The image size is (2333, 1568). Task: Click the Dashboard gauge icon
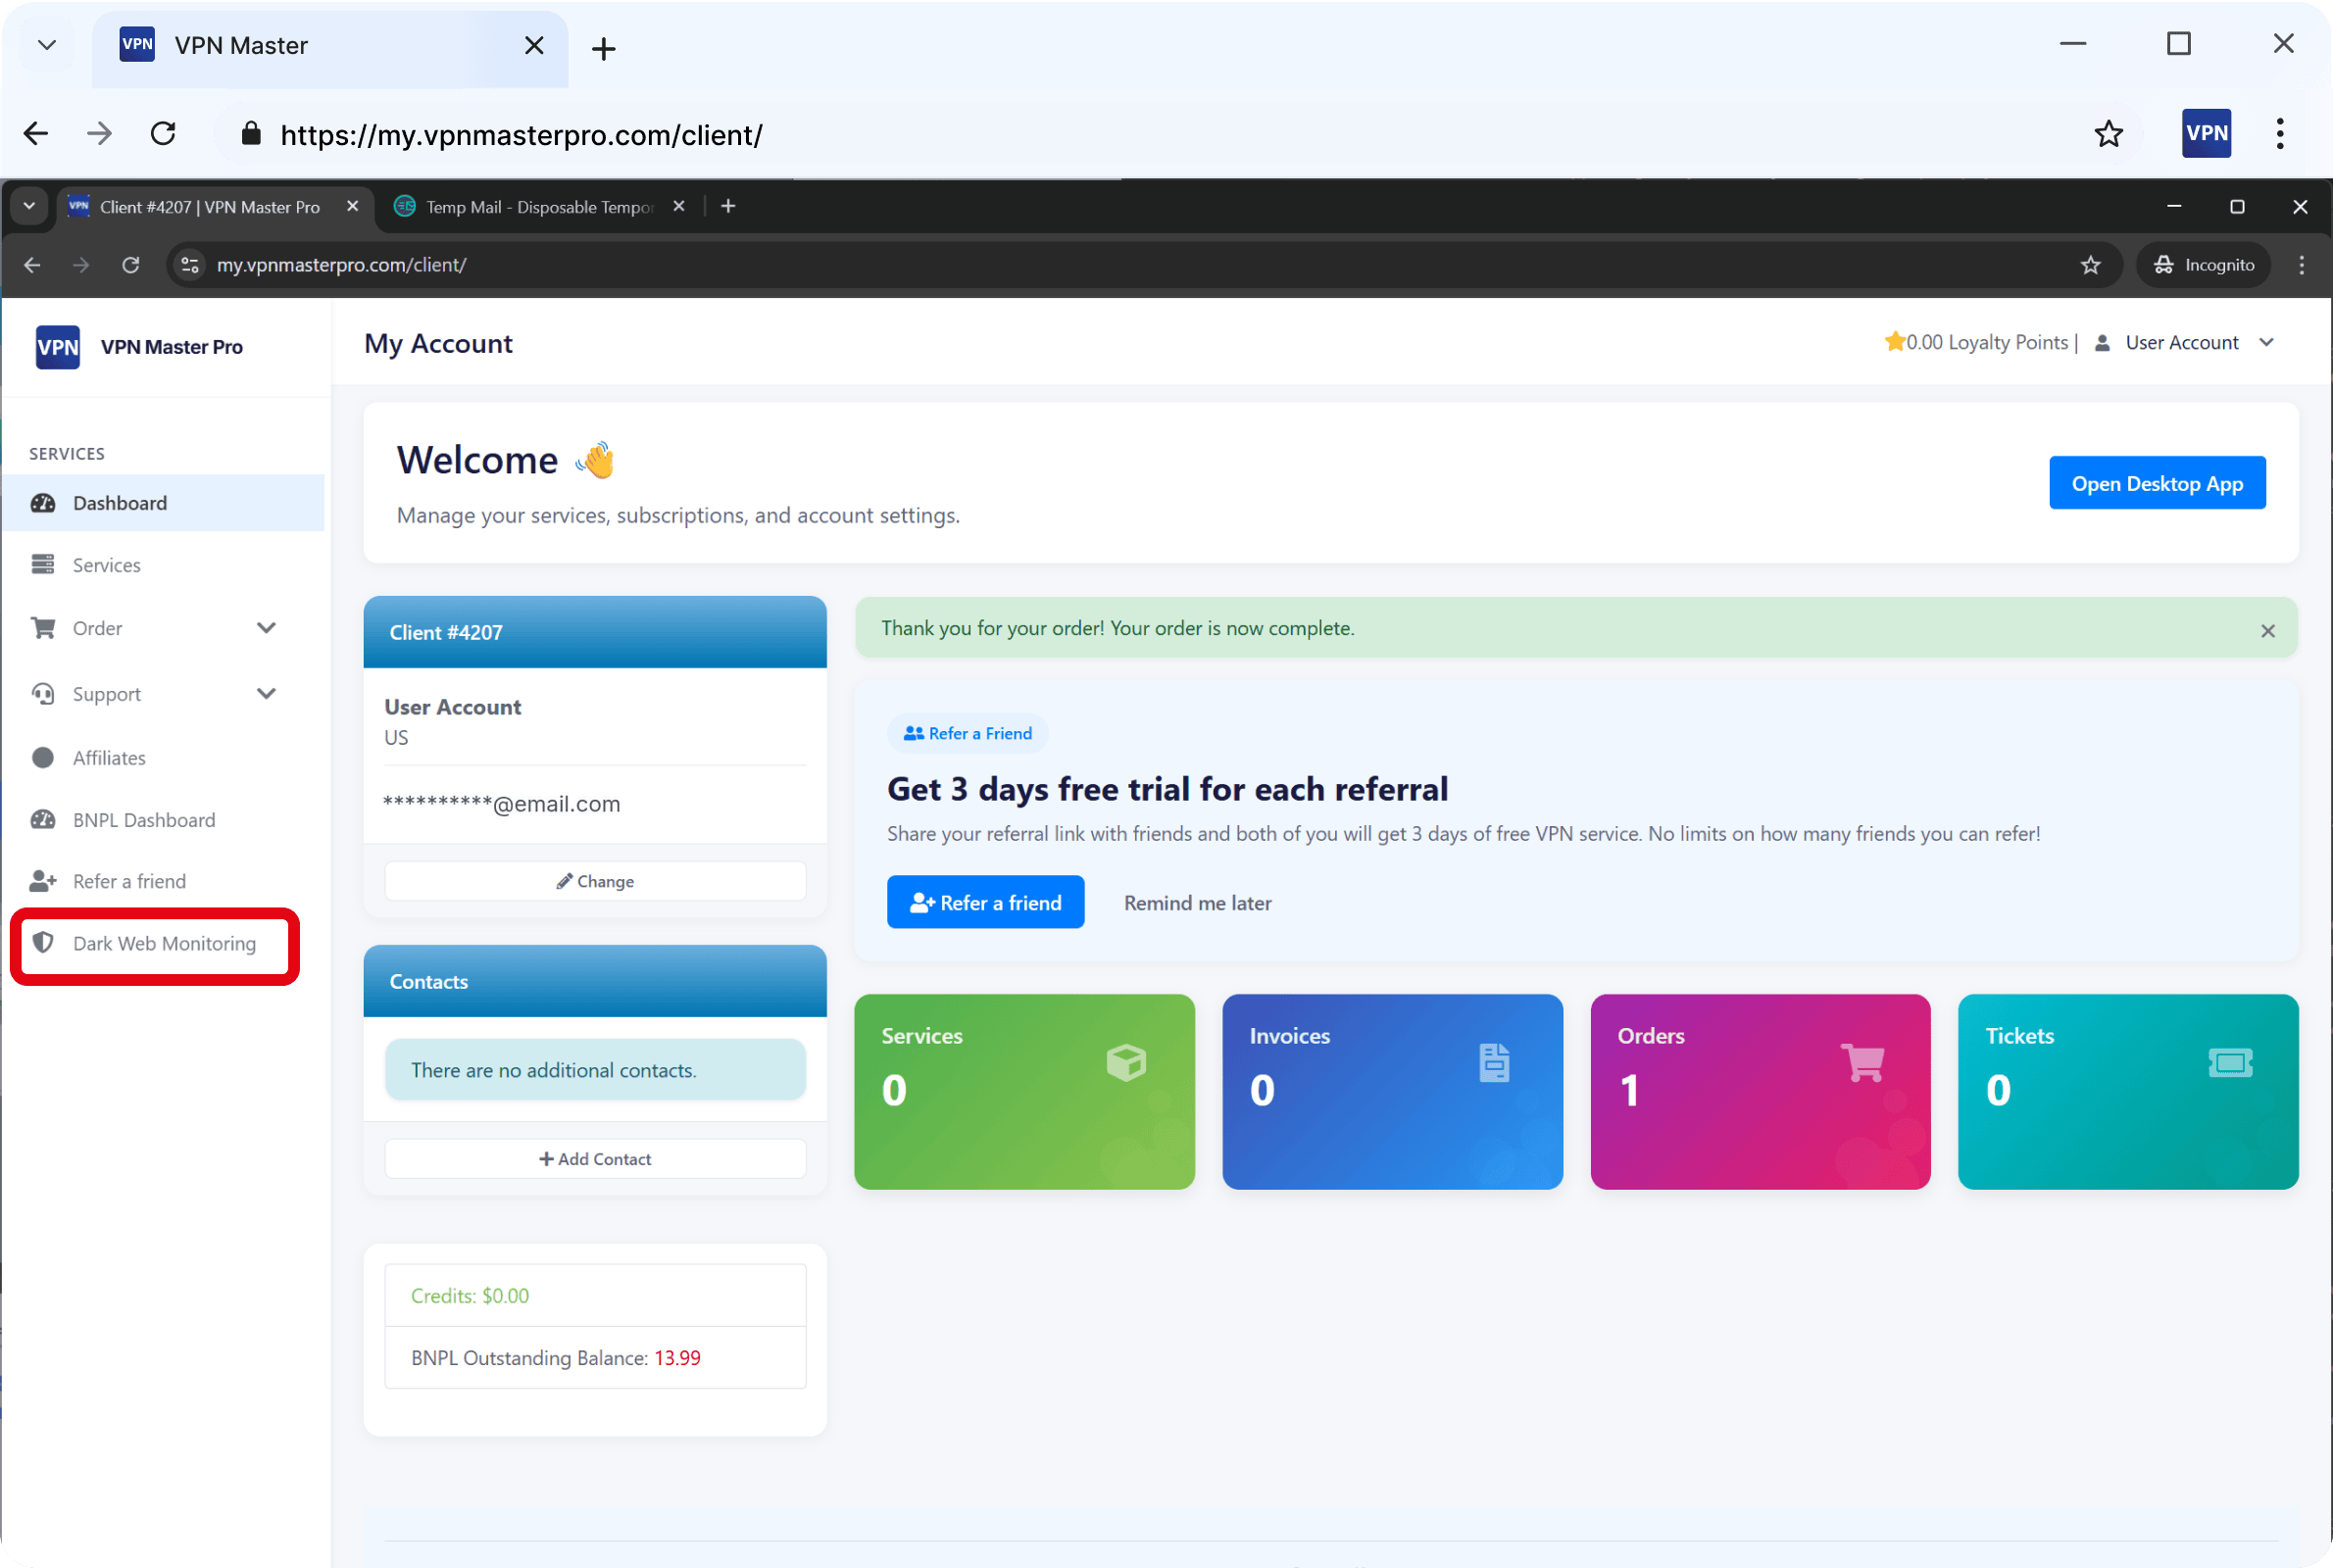click(43, 503)
